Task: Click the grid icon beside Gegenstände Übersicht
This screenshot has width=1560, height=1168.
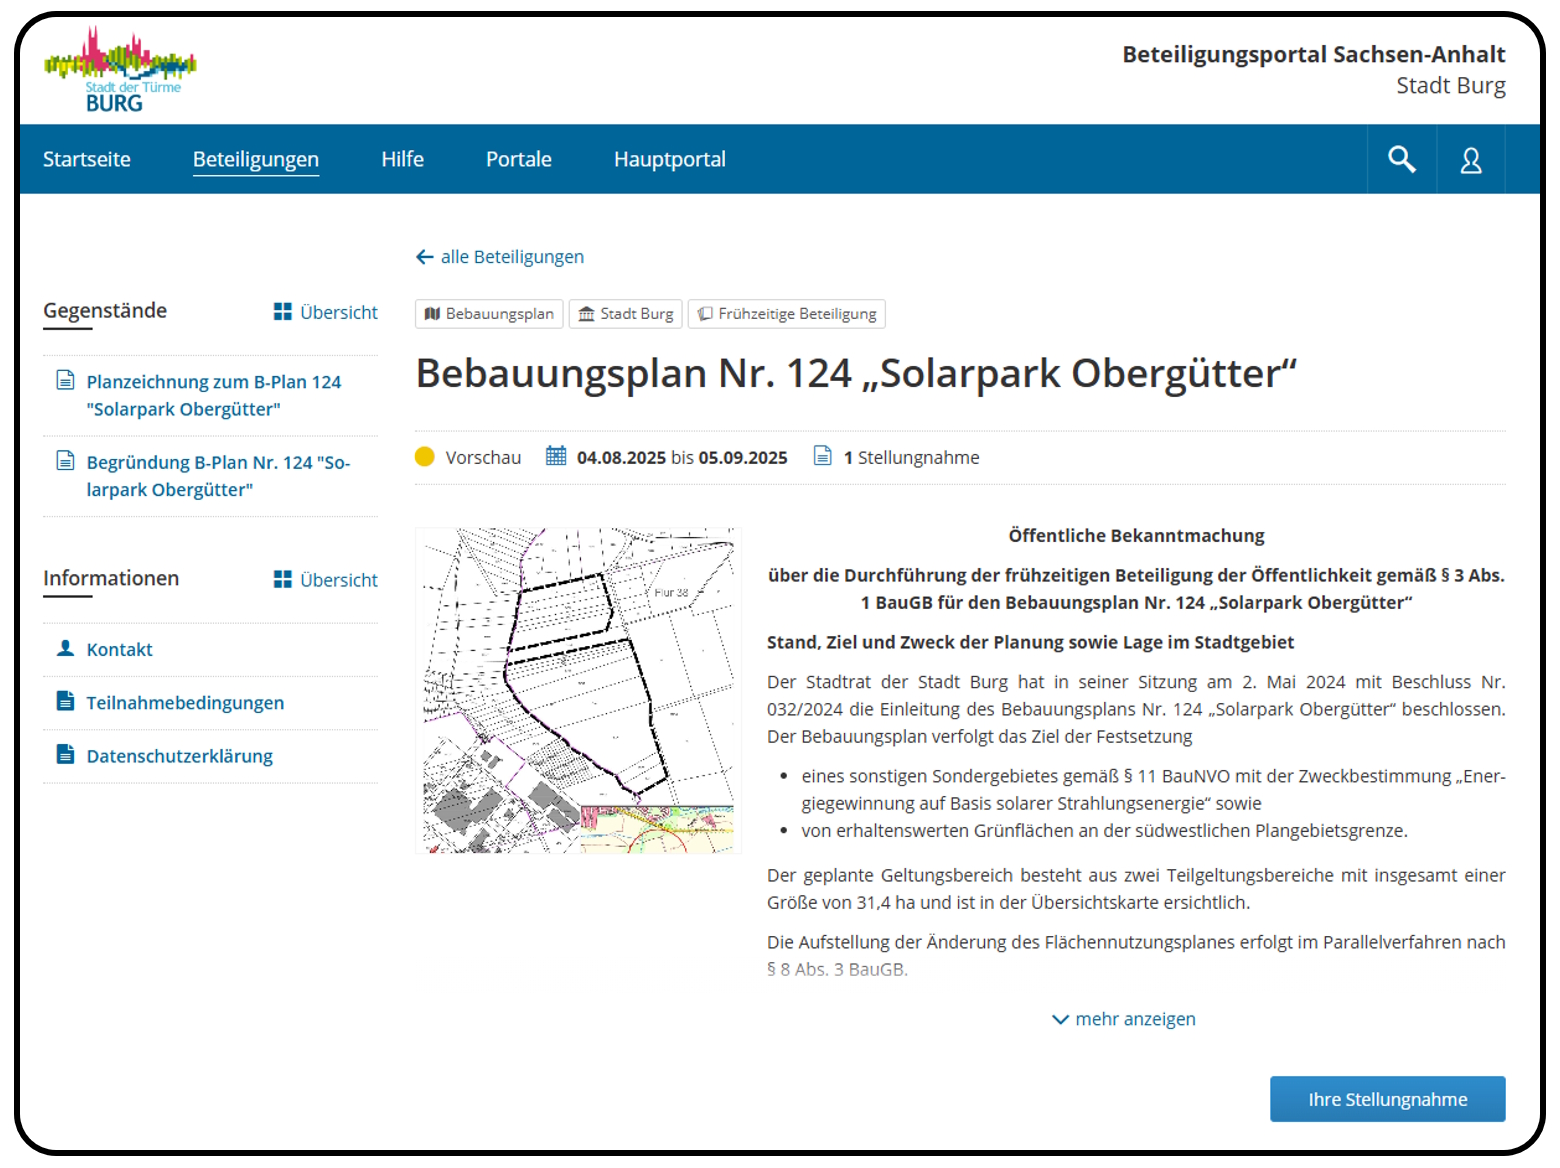Action: (283, 312)
